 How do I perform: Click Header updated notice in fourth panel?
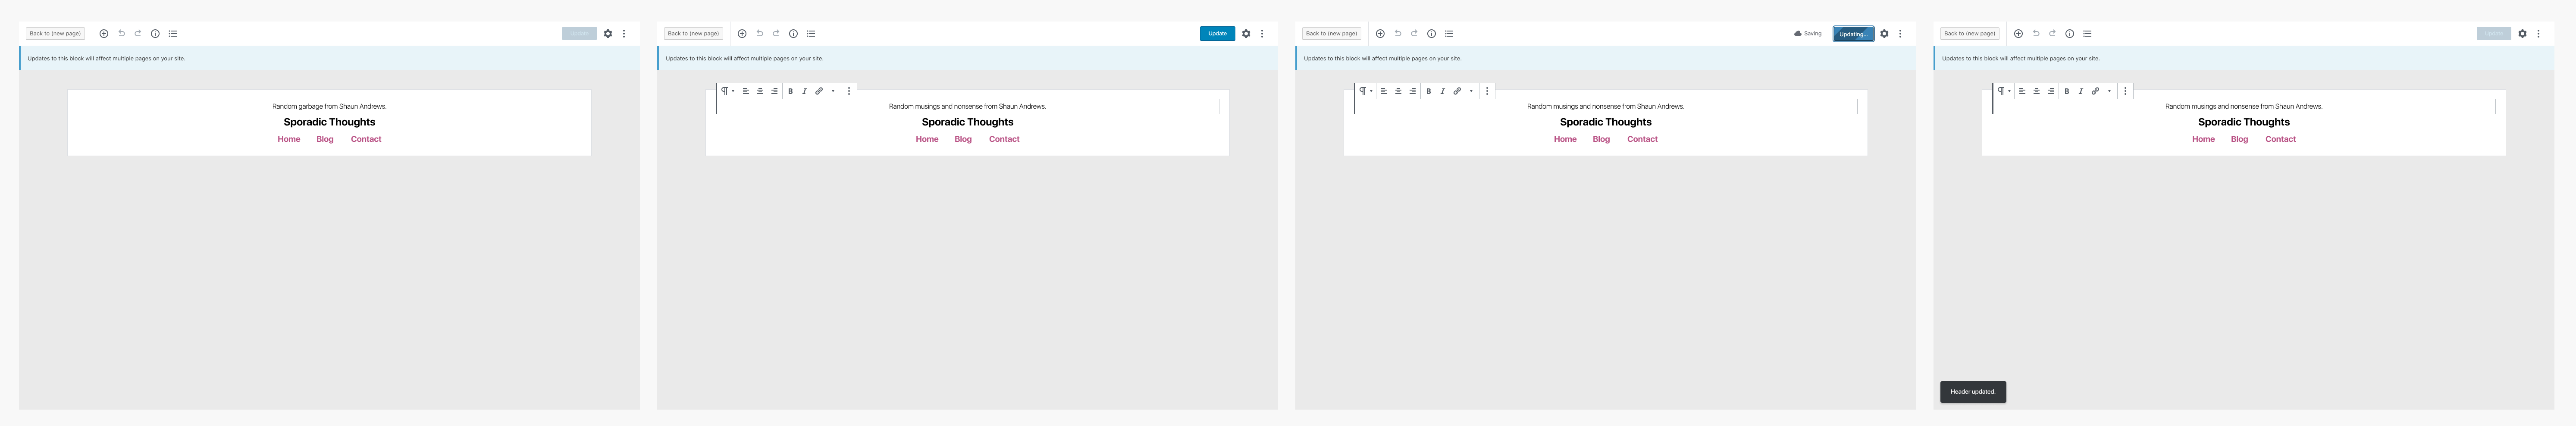point(1973,392)
